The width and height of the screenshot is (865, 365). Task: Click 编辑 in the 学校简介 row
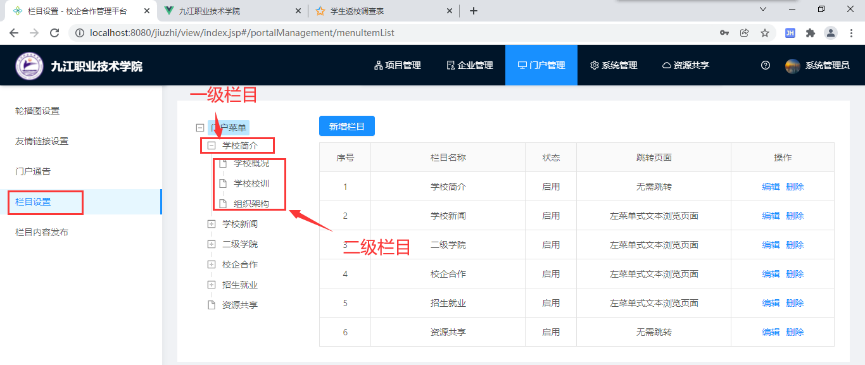pyautogui.click(x=770, y=187)
